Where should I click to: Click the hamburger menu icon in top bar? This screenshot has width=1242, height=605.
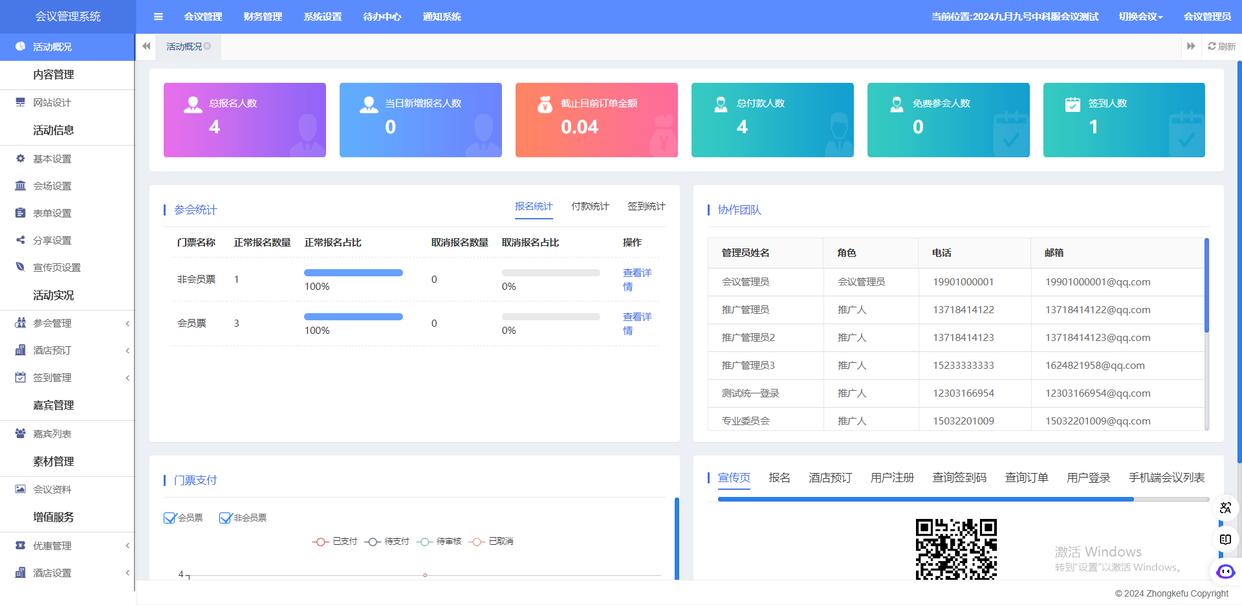tap(158, 16)
